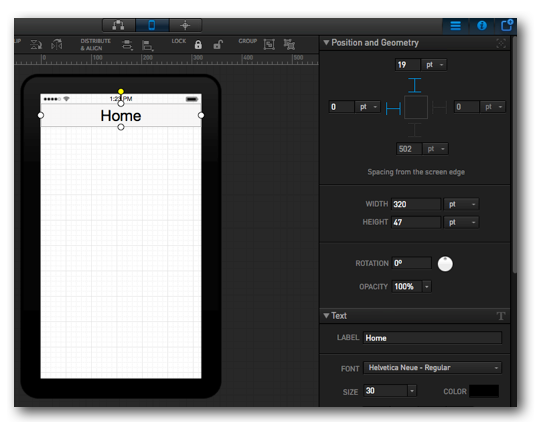Open the HEIGHT unit dropdown

click(461, 222)
